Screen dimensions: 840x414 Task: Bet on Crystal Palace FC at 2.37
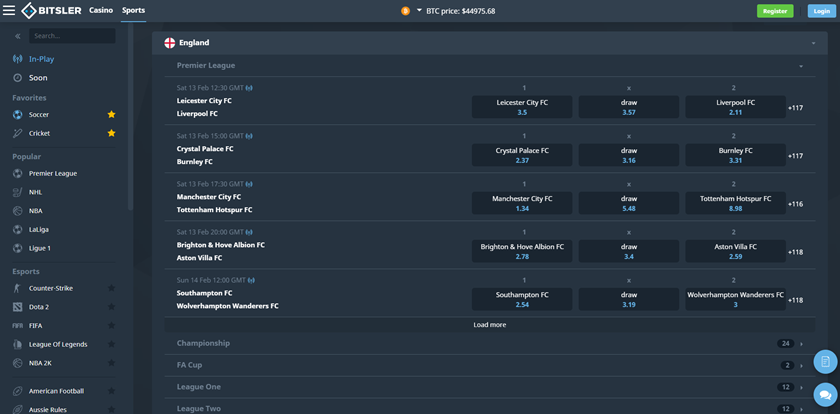pyautogui.click(x=522, y=155)
